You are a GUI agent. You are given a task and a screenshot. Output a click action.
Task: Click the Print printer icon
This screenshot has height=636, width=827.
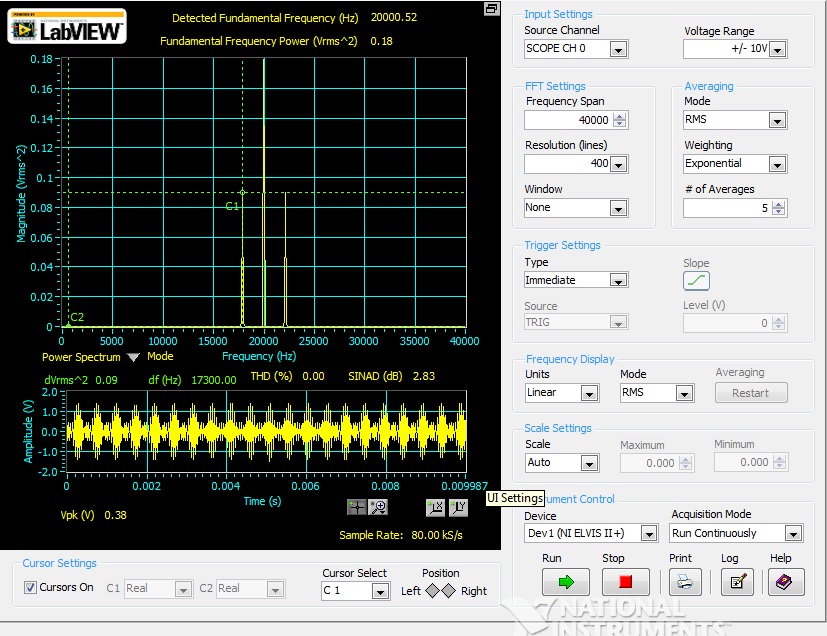click(685, 582)
